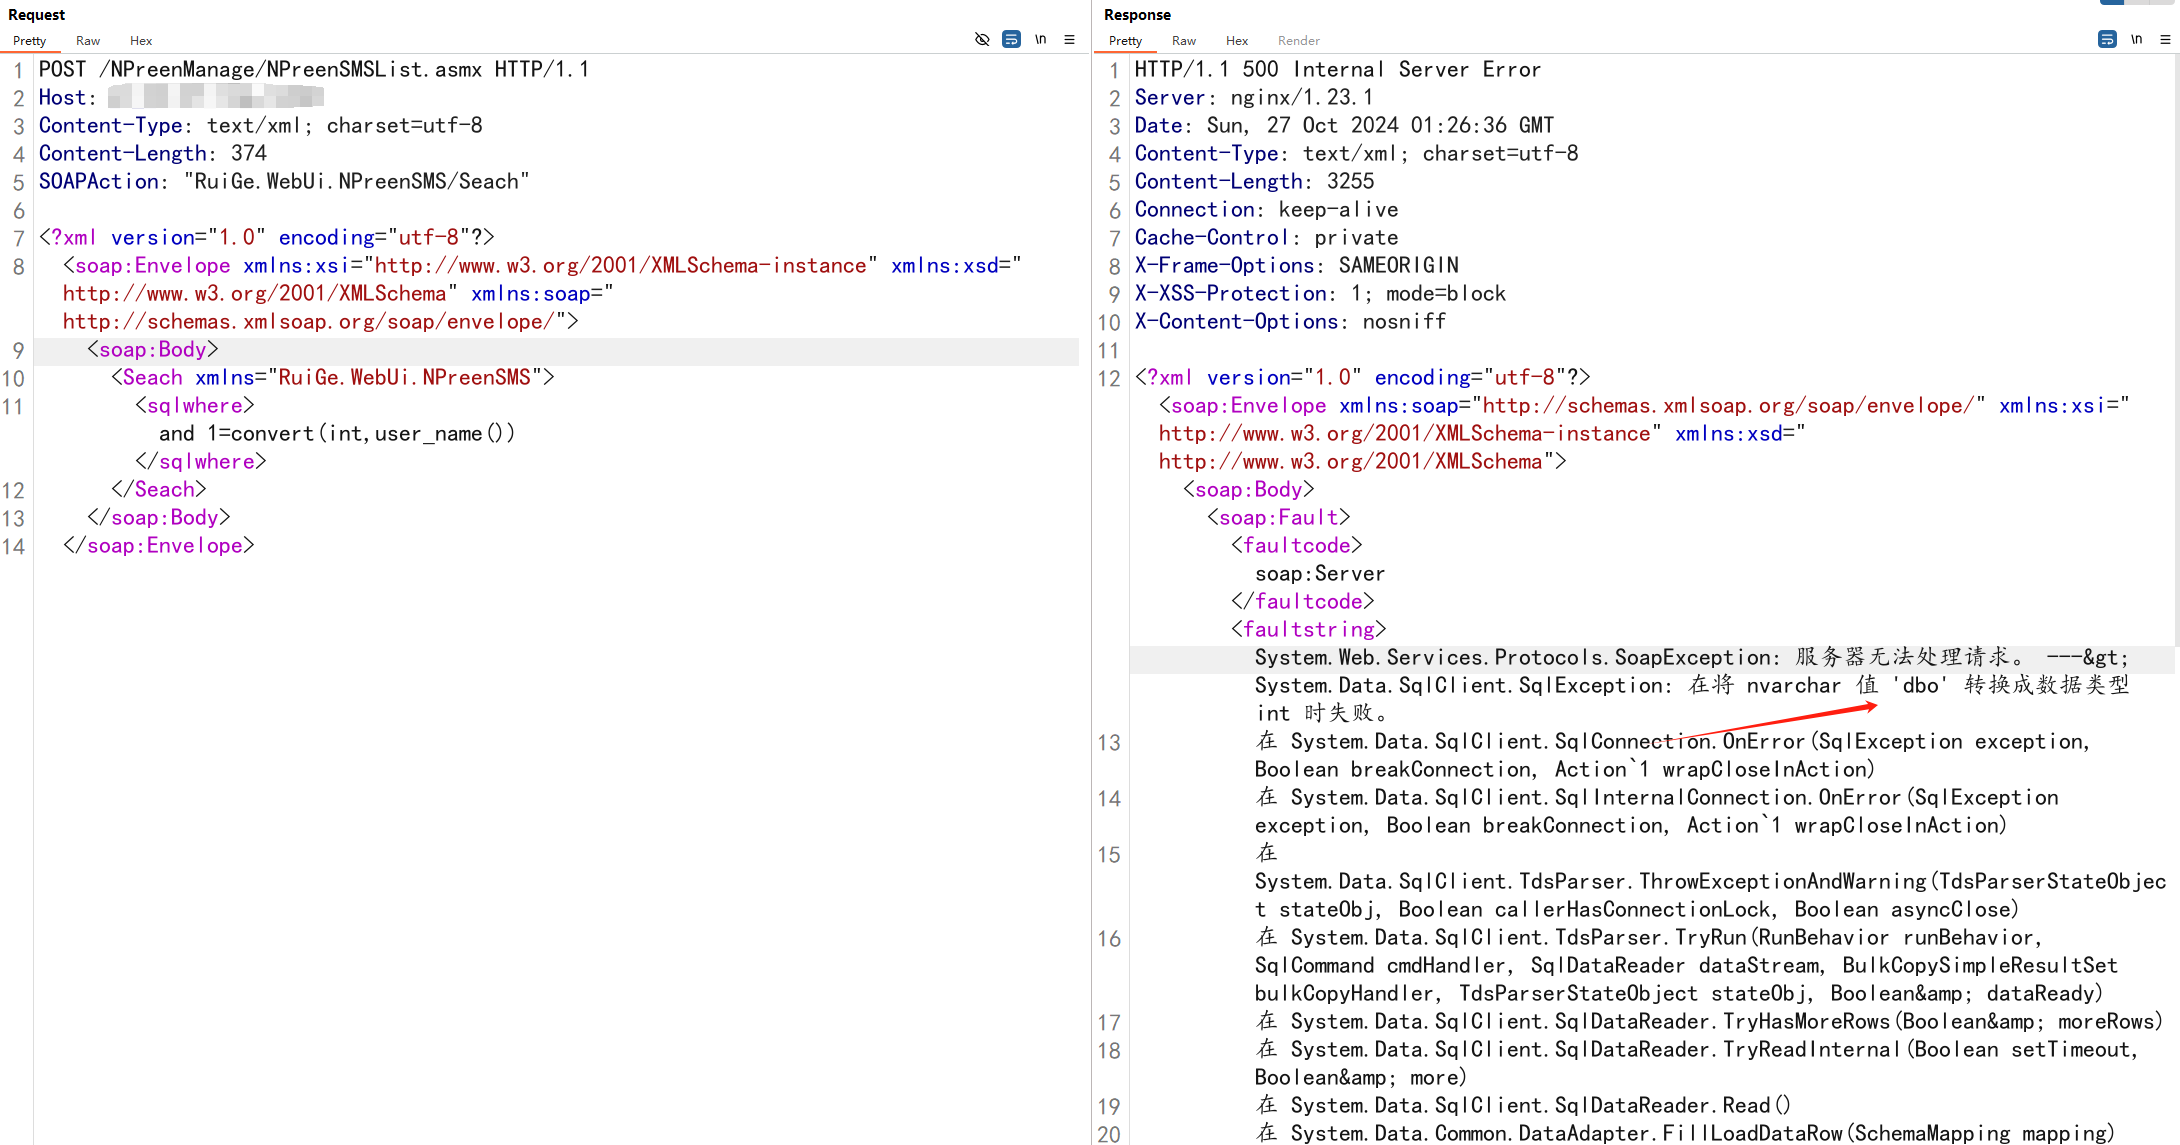Click the sqlwhere payload line
The width and height of the screenshot is (2180, 1145).
337,434
